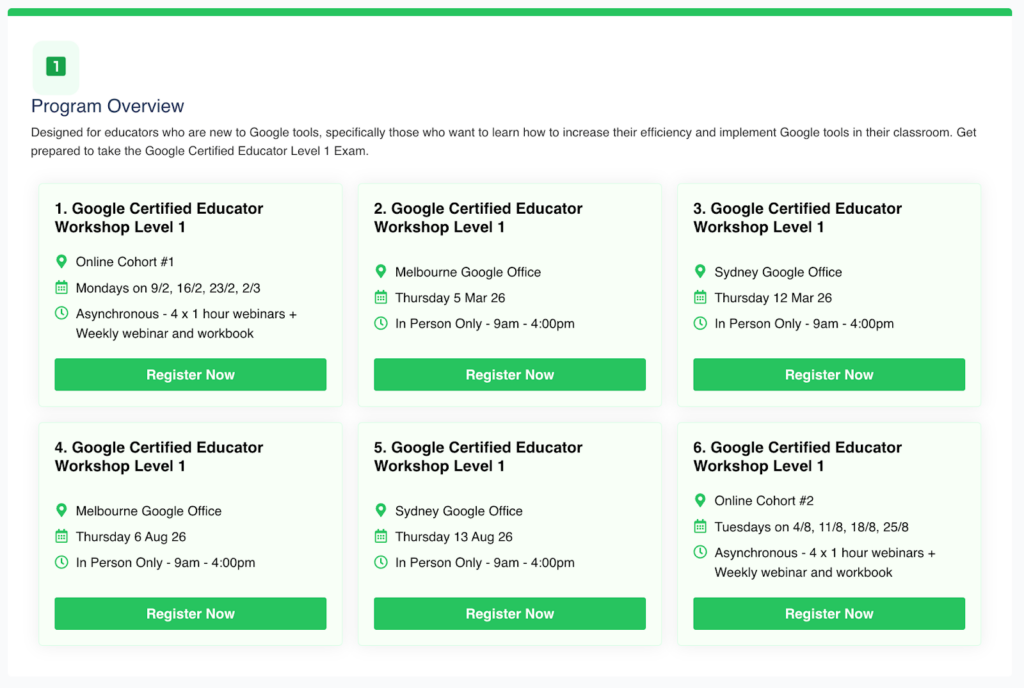Click calendar icon beside Mondays on 9/2 dates
Screen dimensions: 1024x688
click(x=61, y=288)
